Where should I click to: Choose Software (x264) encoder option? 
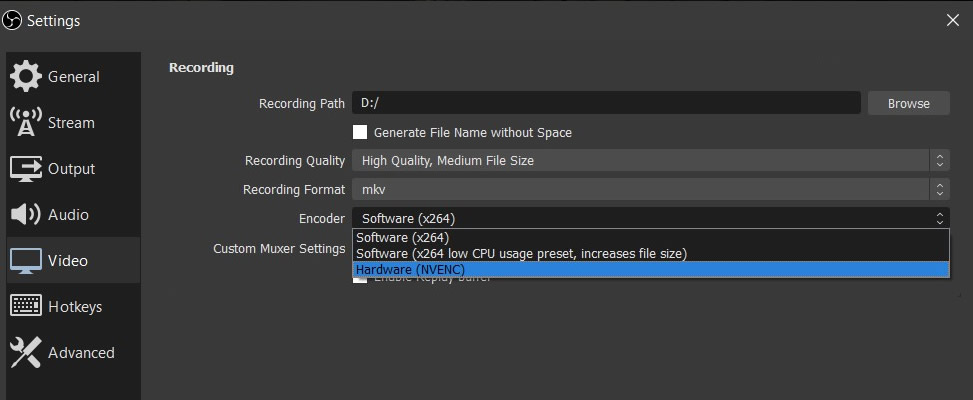pos(650,238)
